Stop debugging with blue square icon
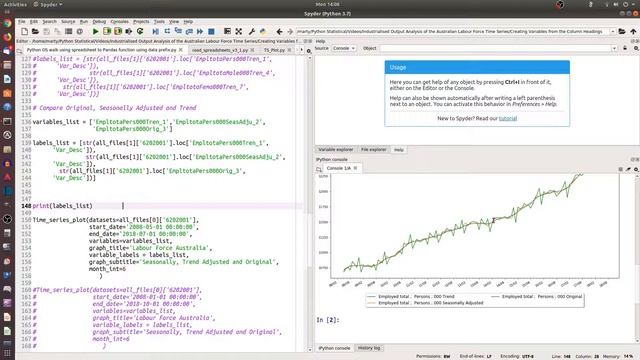Screen dimensions: 640x360 tap(211, 31)
